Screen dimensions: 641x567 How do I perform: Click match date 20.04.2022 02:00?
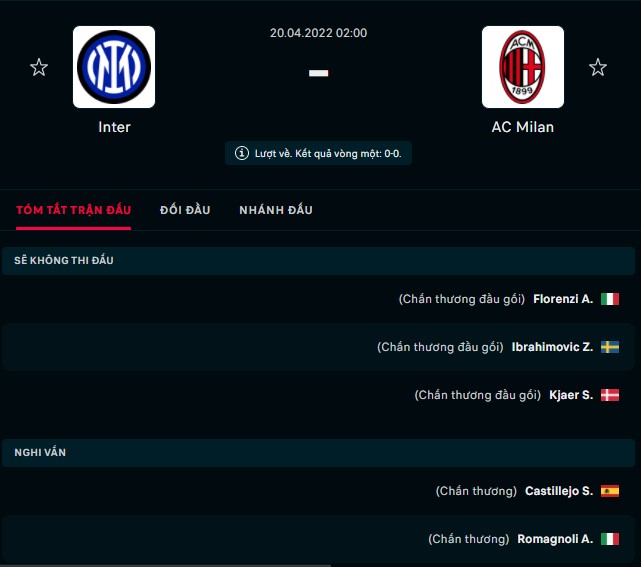pos(318,33)
